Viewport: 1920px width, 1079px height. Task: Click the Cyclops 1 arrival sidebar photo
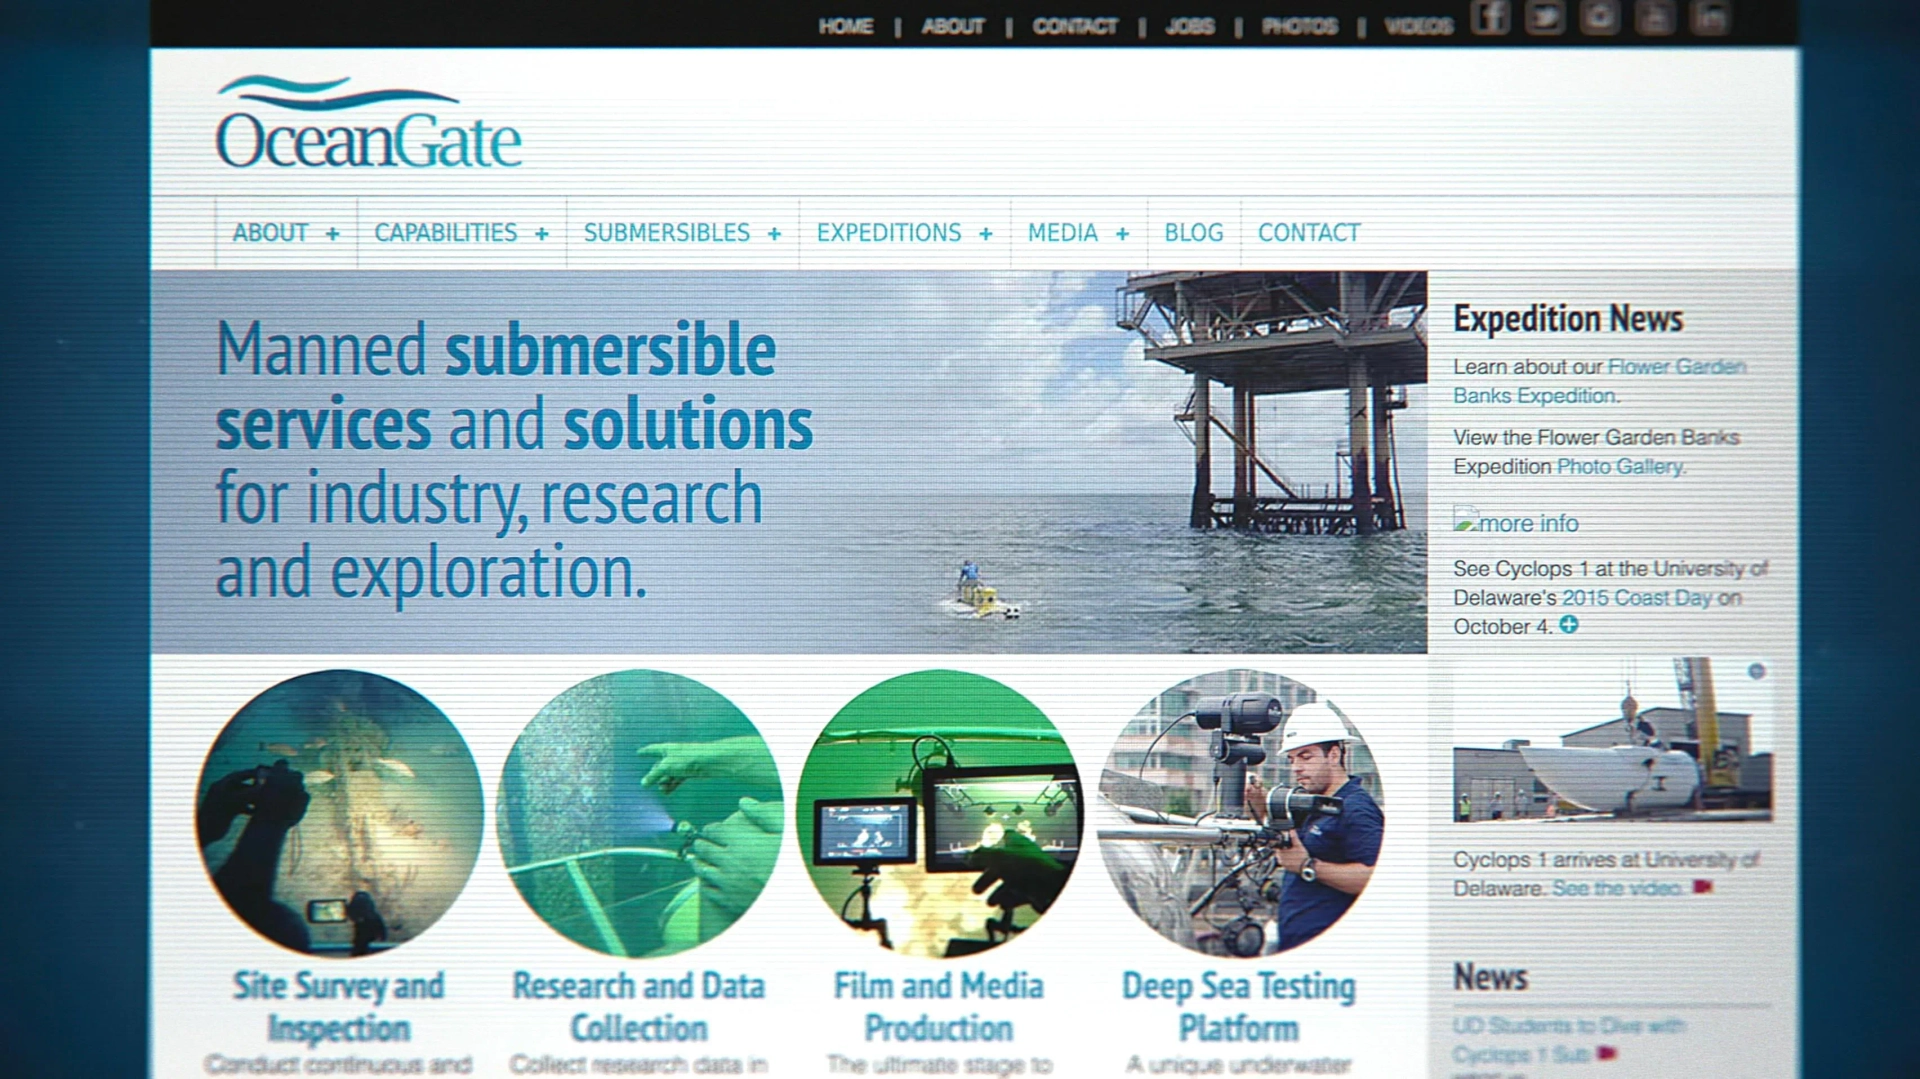click(x=1613, y=739)
